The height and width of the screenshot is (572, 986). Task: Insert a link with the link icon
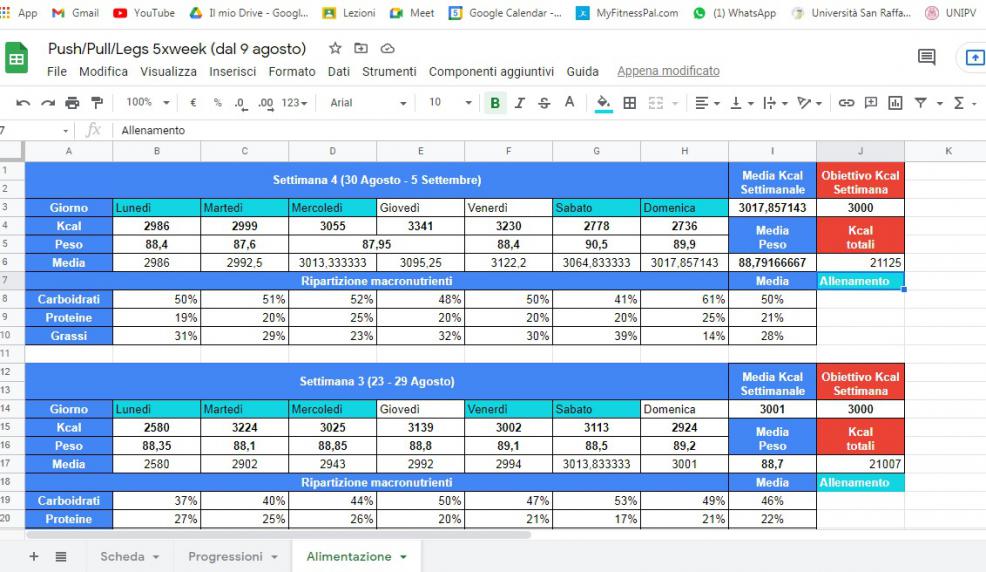click(x=846, y=102)
